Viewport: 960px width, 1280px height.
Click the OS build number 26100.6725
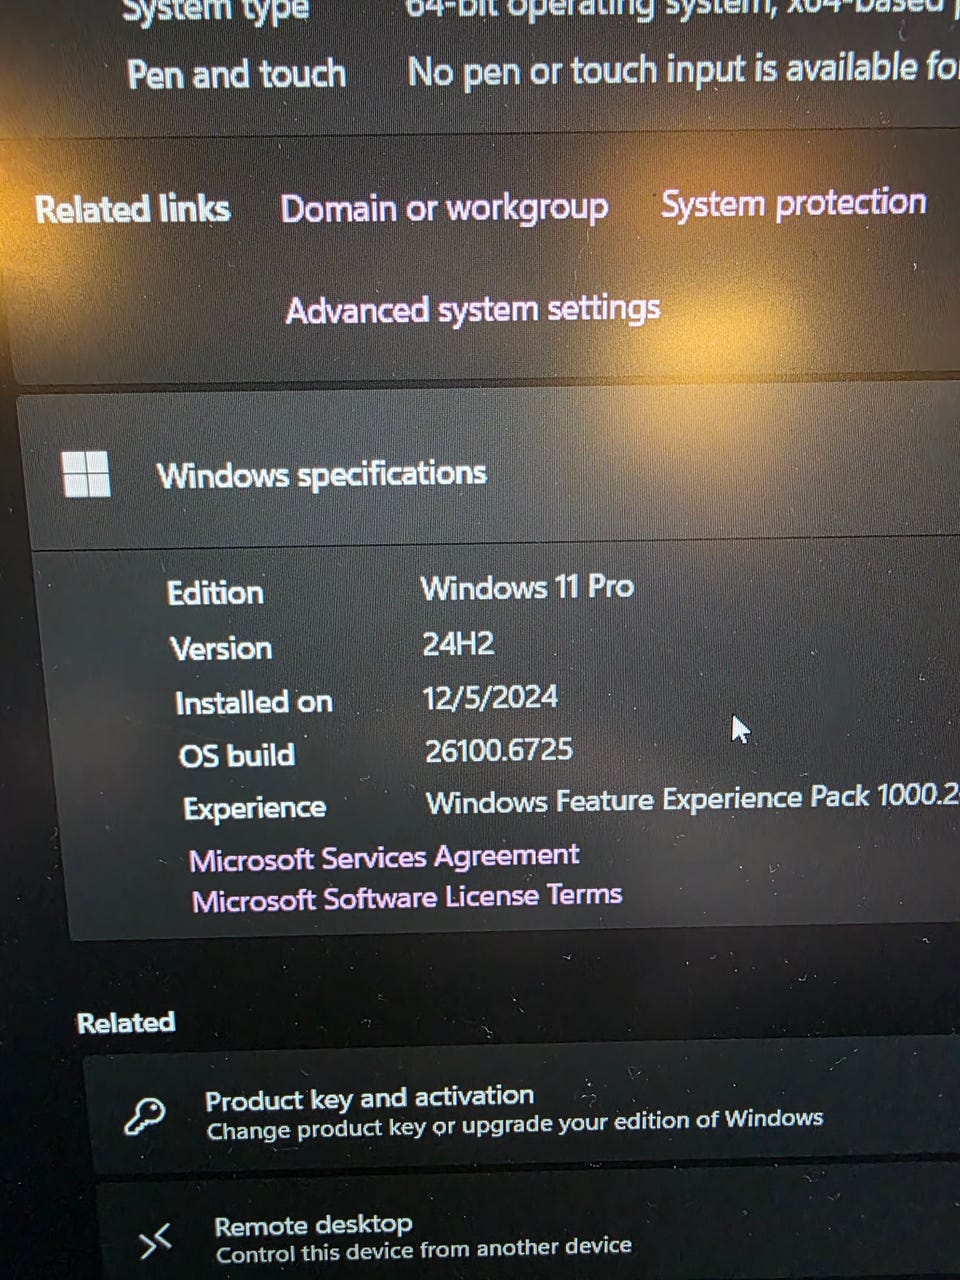(x=499, y=750)
